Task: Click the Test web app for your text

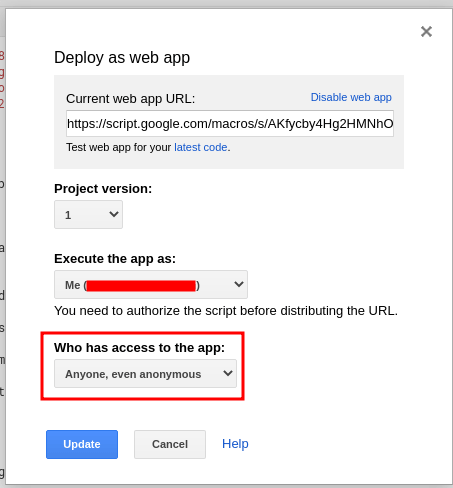Action: (x=119, y=147)
